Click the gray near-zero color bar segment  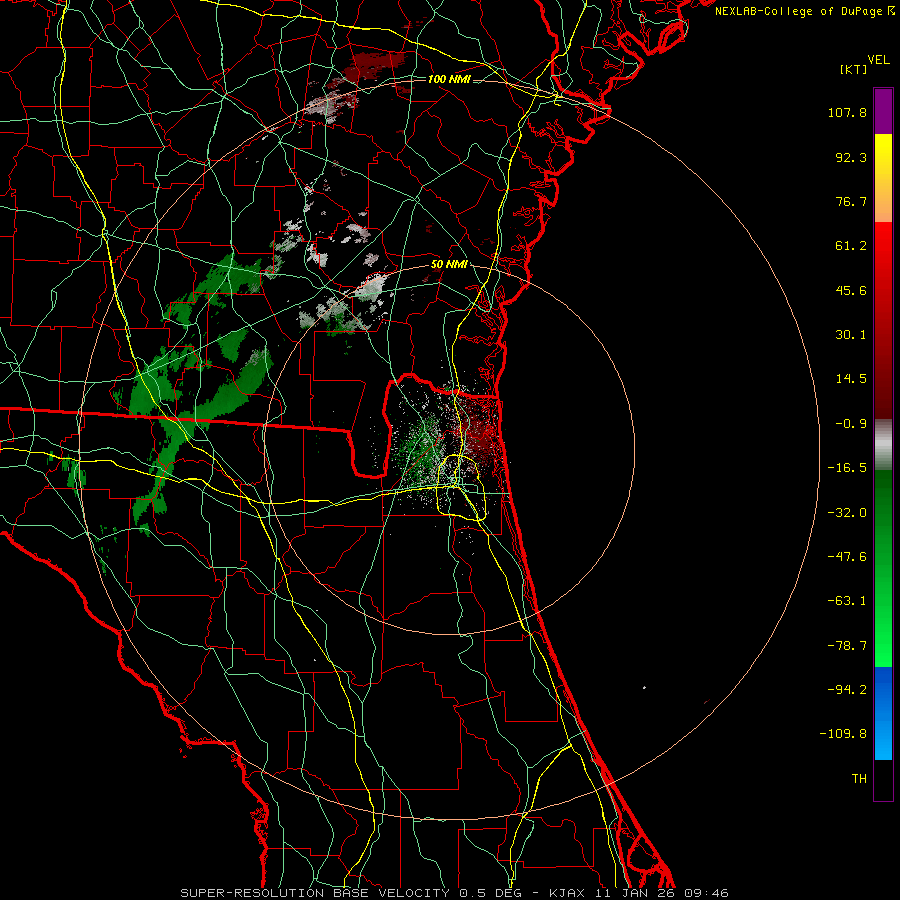pos(883,445)
